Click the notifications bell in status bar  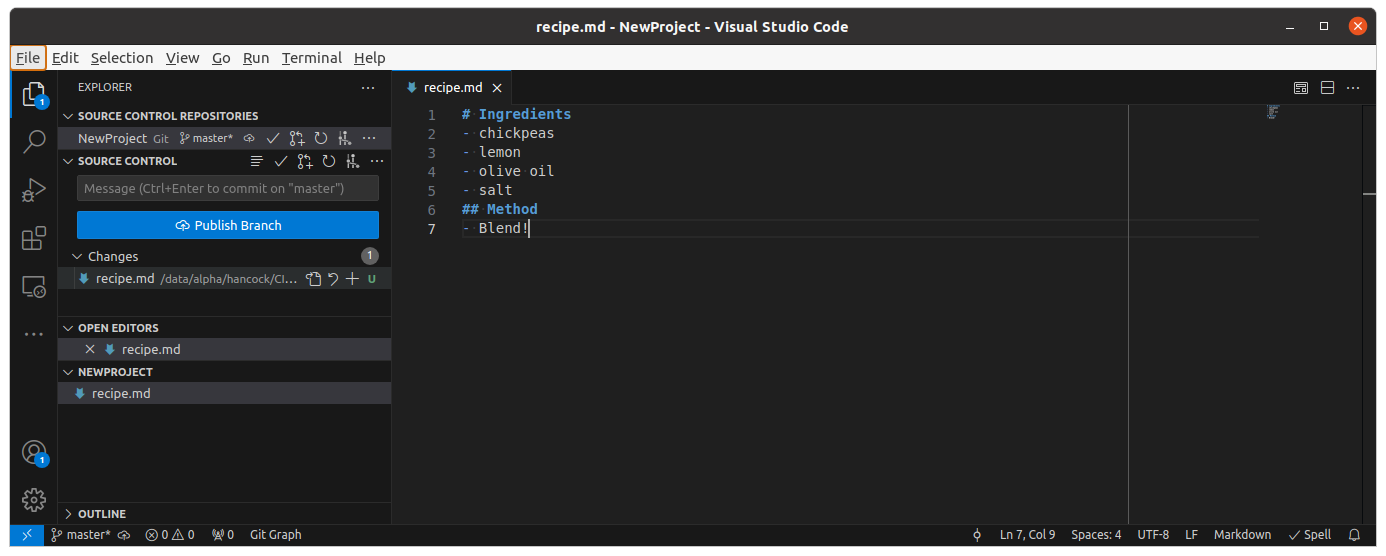coord(1354,535)
